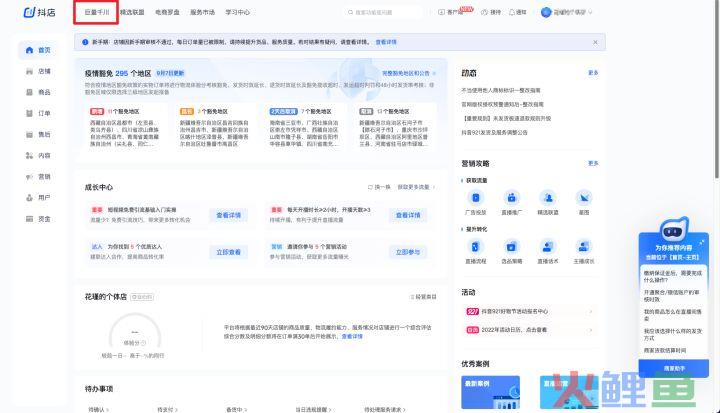Viewport: 720px width, 413px height.
Task: Open the 最新案例 thumbnail in 优秀案例
Action: pos(490,392)
